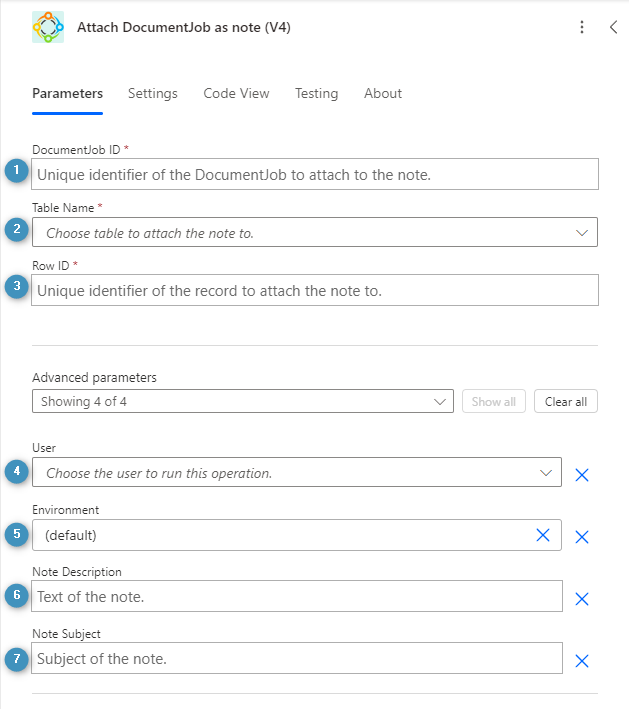This screenshot has width=629, height=709.
Task: Remove the Environment parameter with its outer X
Action: pos(582,537)
